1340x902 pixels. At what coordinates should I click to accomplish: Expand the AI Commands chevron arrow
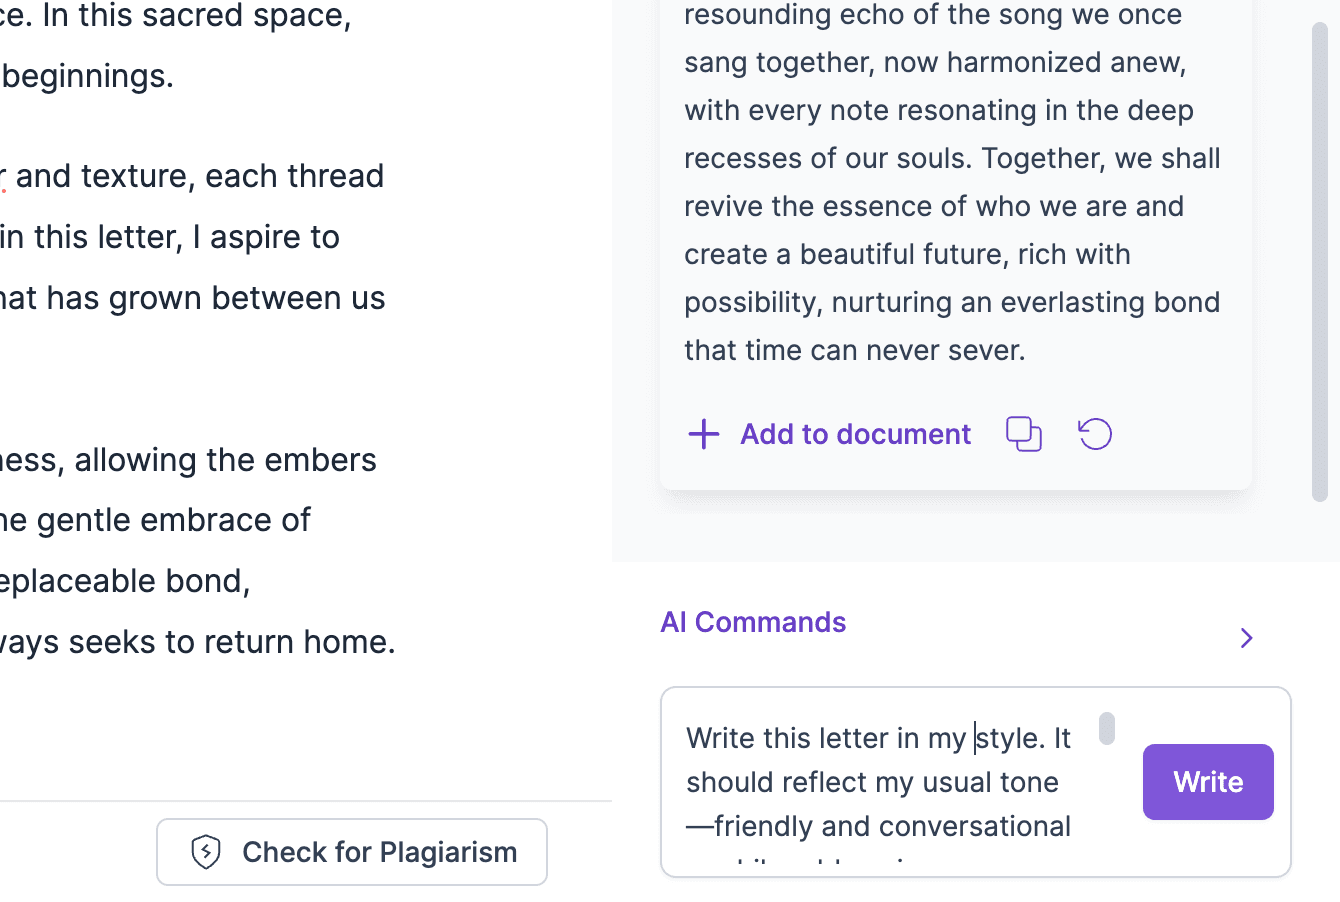[1246, 638]
